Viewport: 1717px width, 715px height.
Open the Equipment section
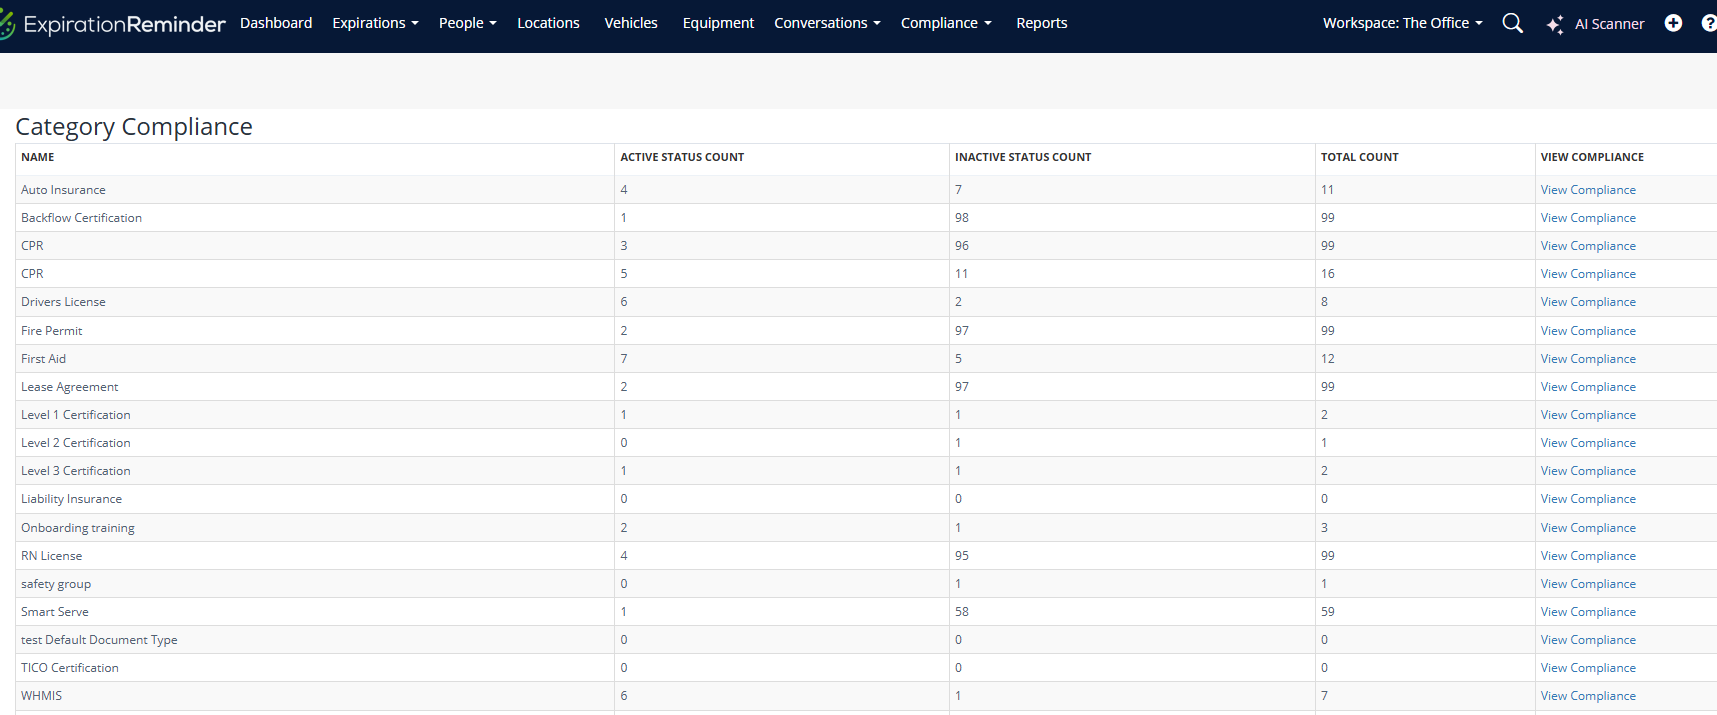[718, 23]
